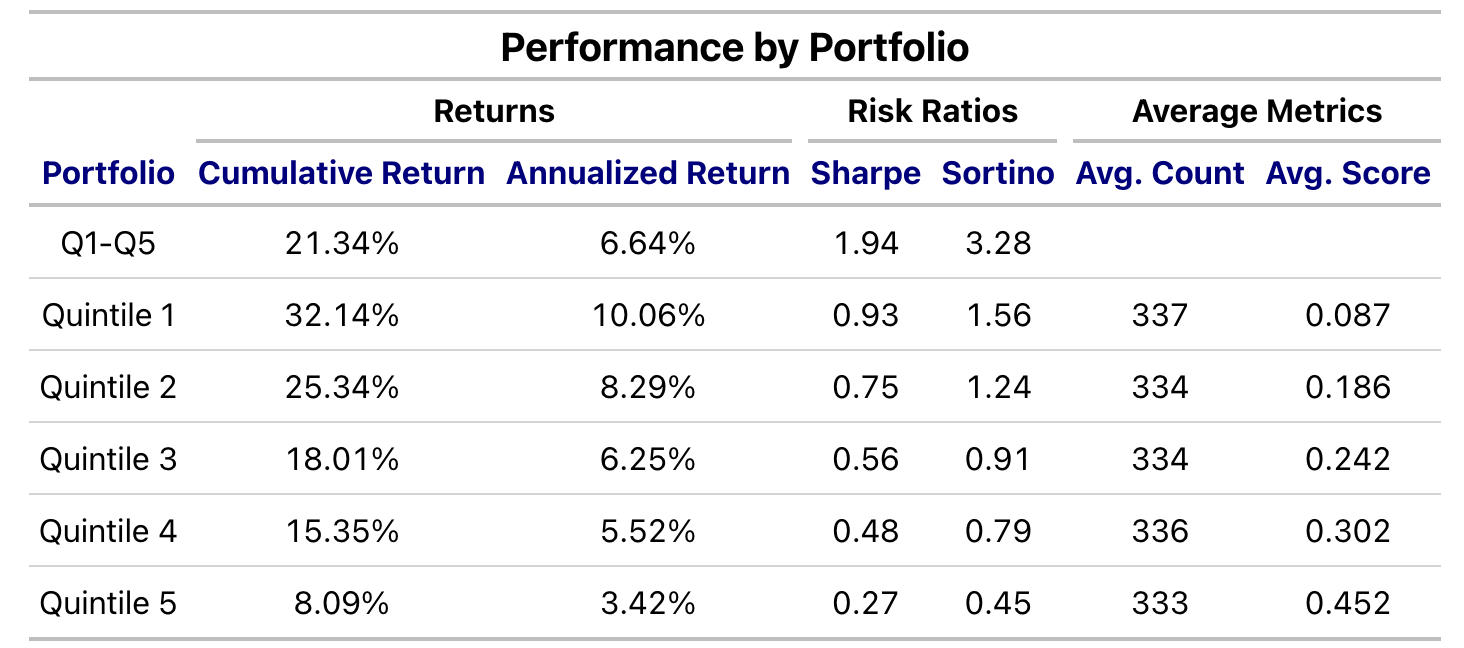The image size is (1464, 648).
Task: Select the Avg. Count column header
Action: [x=1160, y=173]
